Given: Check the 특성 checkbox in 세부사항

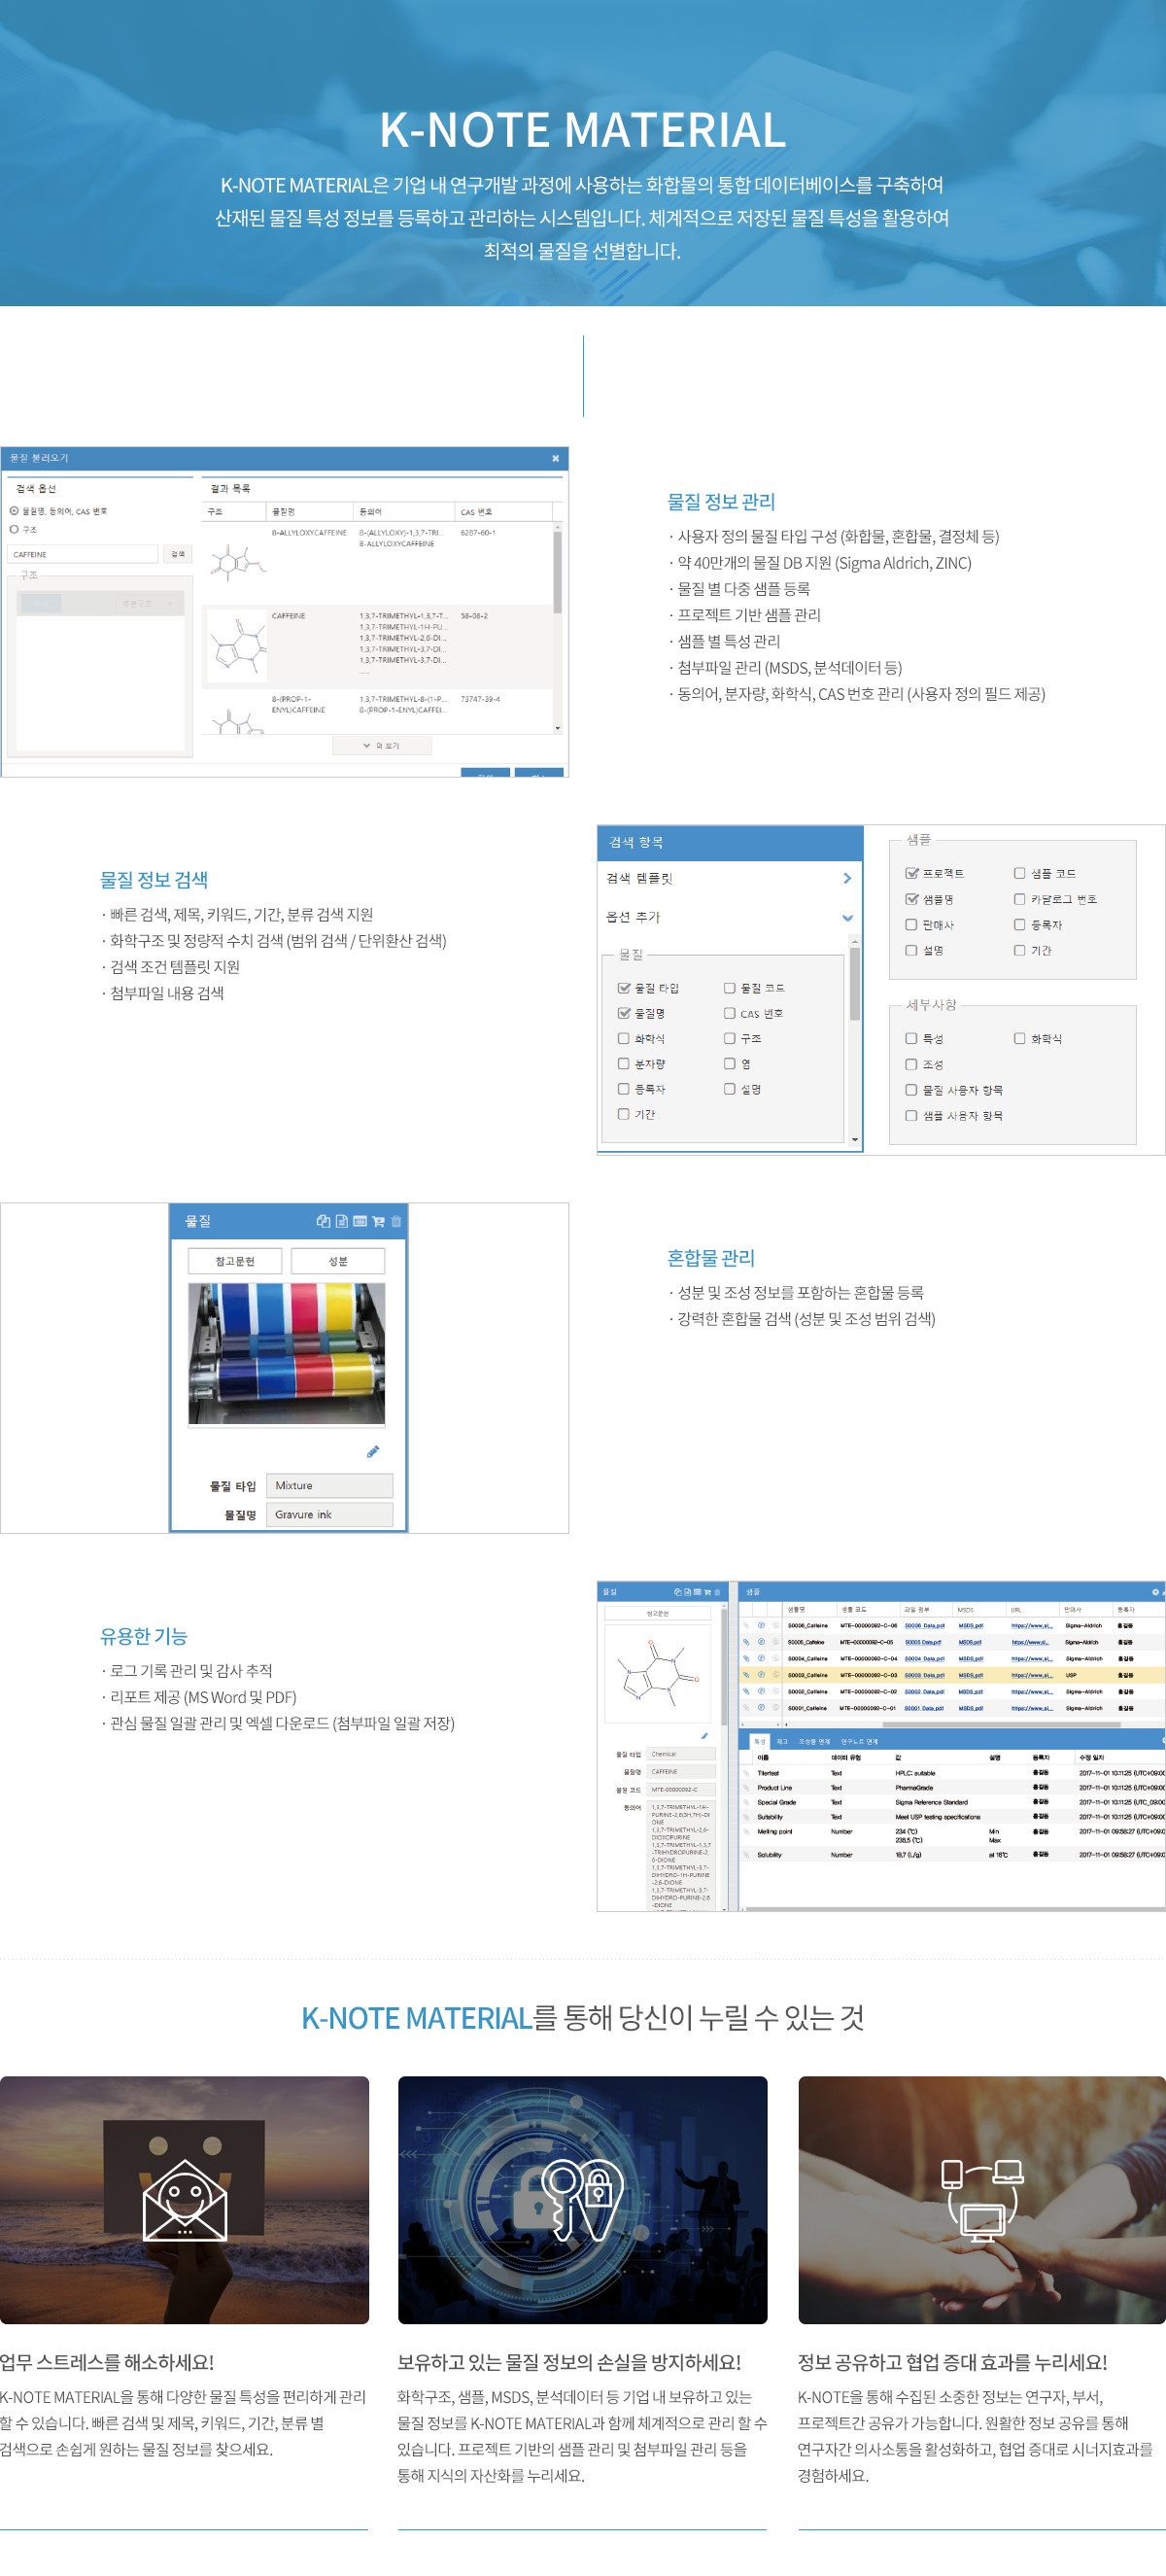Looking at the screenshot, I should 912,1039.
